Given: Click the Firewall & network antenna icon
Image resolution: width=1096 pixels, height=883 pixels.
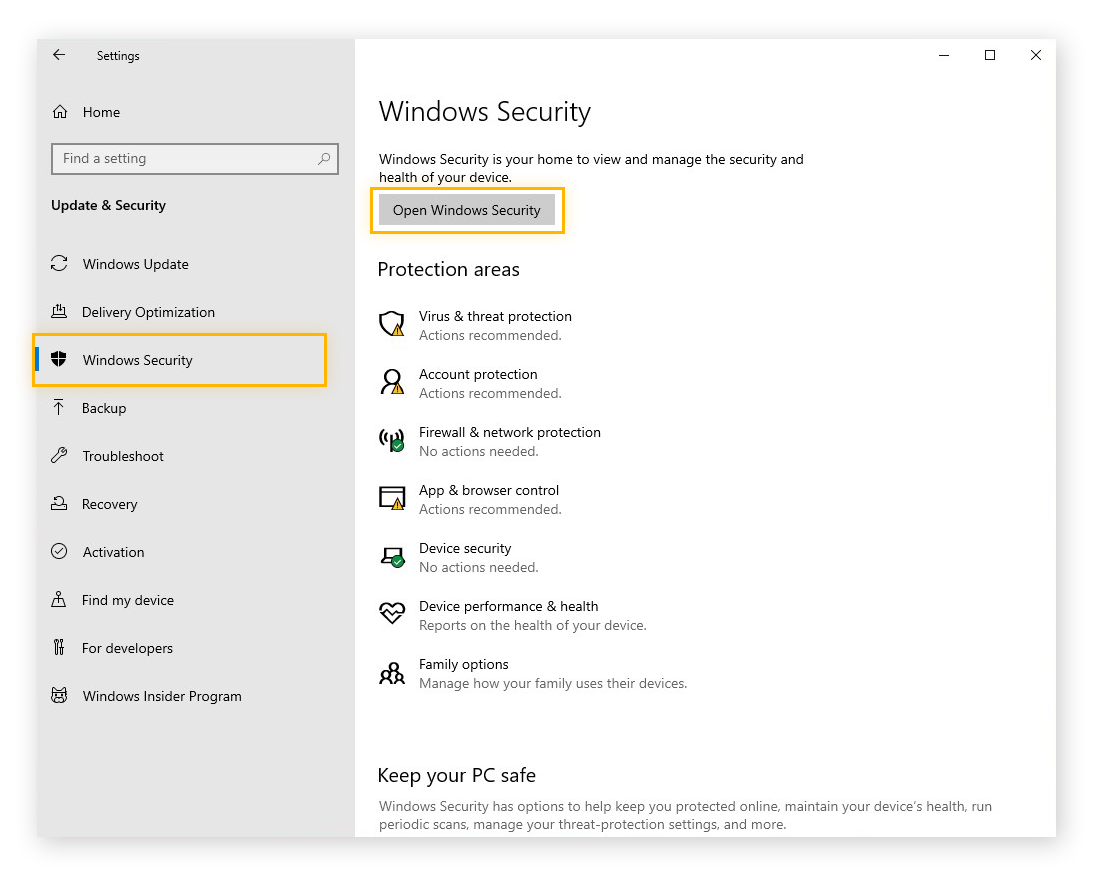Looking at the screenshot, I should 392,440.
